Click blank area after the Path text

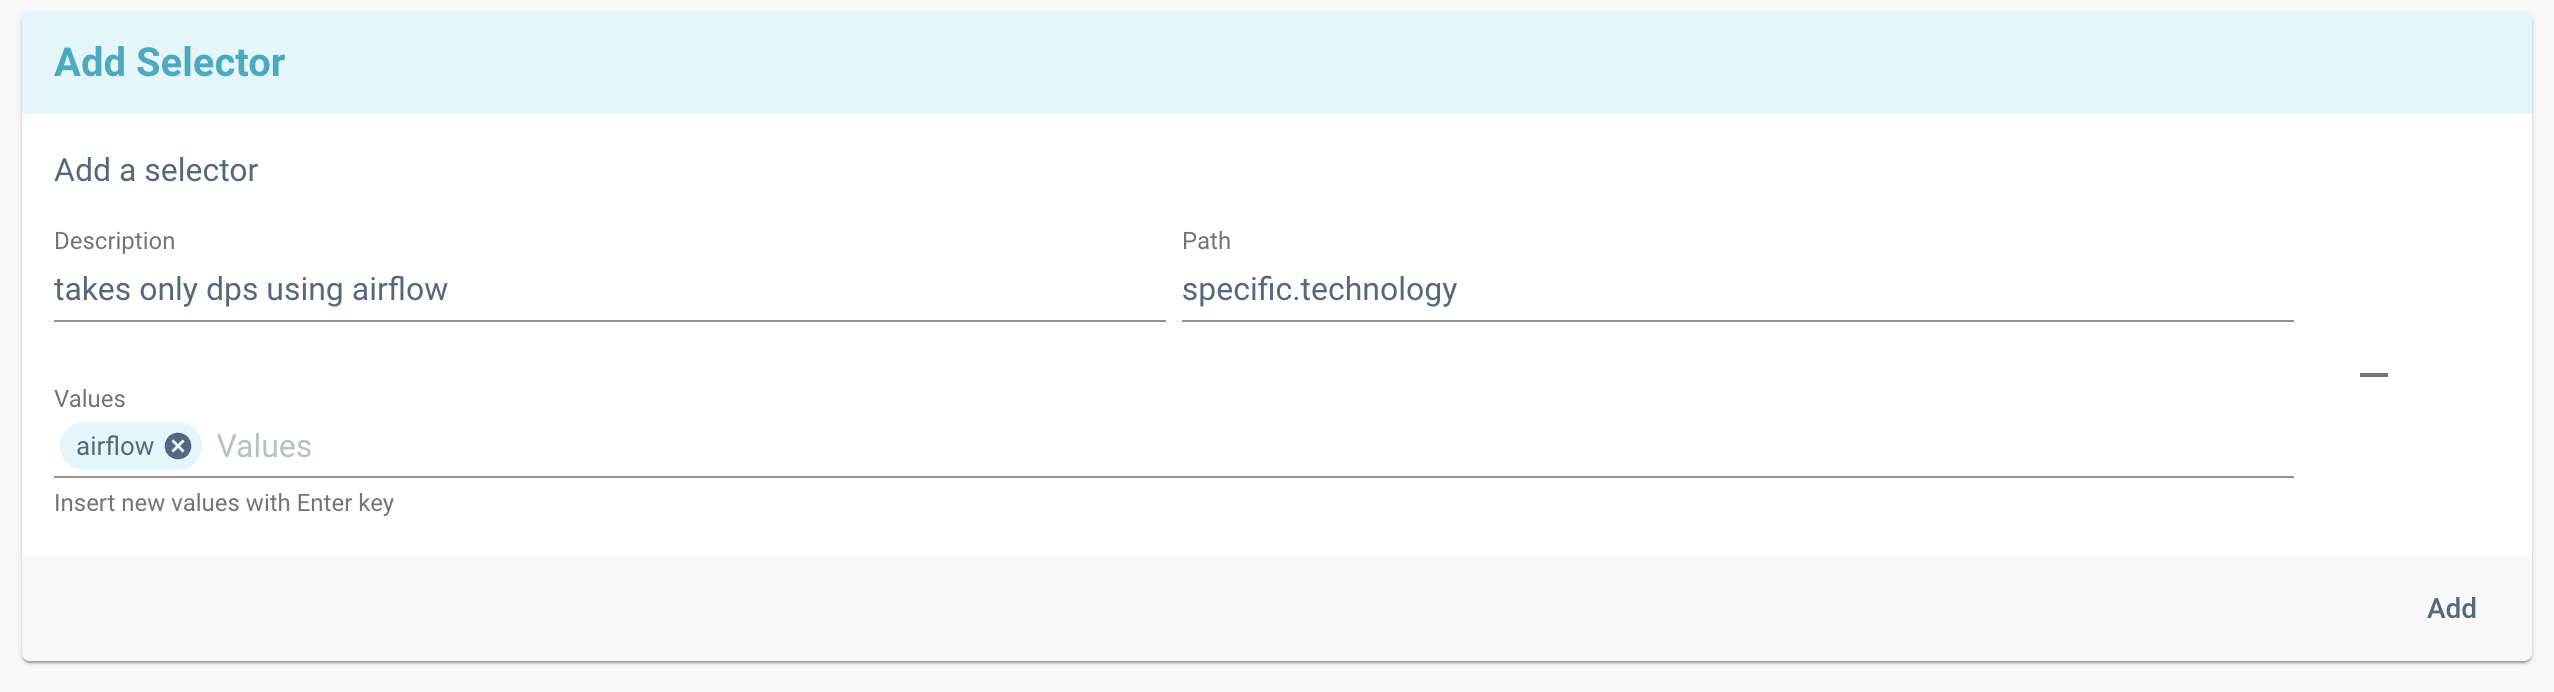point(1900,290)
